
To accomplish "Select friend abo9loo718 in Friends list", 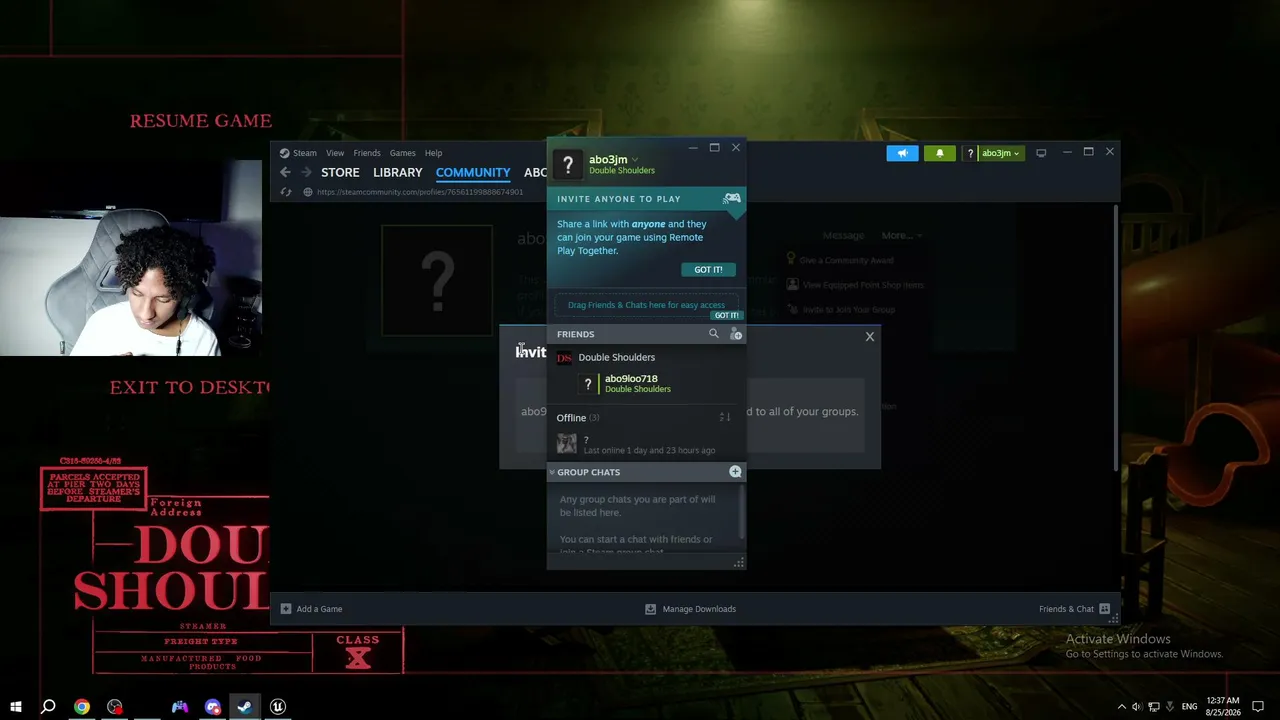I will (x=646, y=384).
